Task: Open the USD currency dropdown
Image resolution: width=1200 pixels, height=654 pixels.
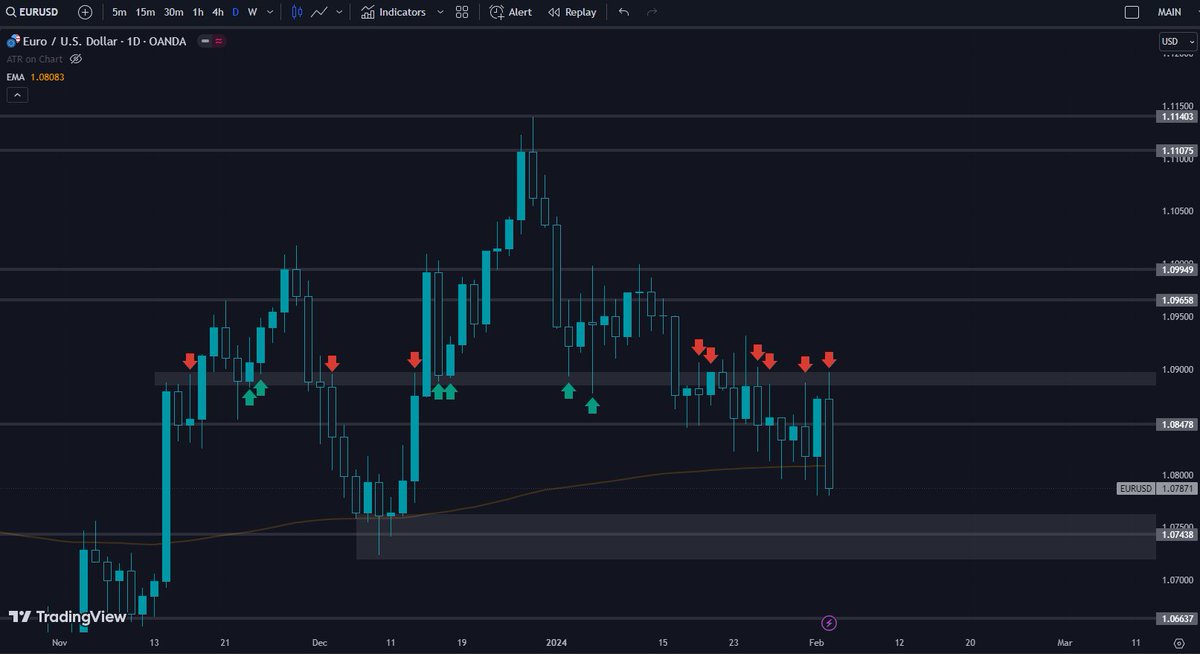Action: (1176, 41)
